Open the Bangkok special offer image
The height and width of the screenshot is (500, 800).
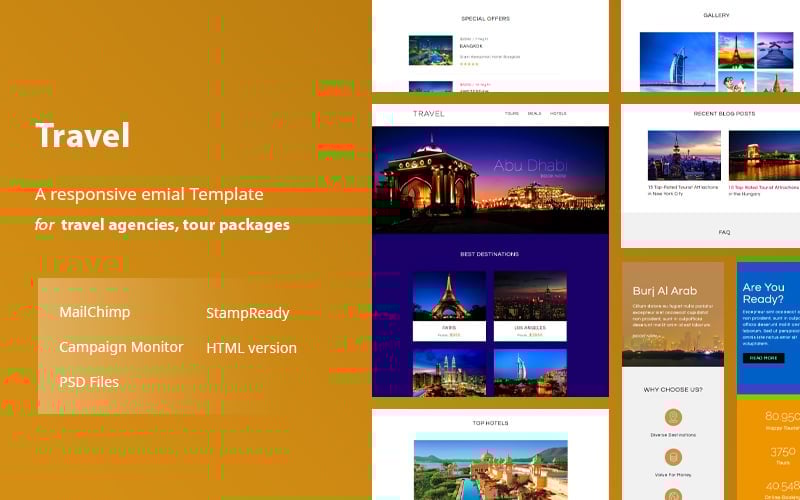431,50
